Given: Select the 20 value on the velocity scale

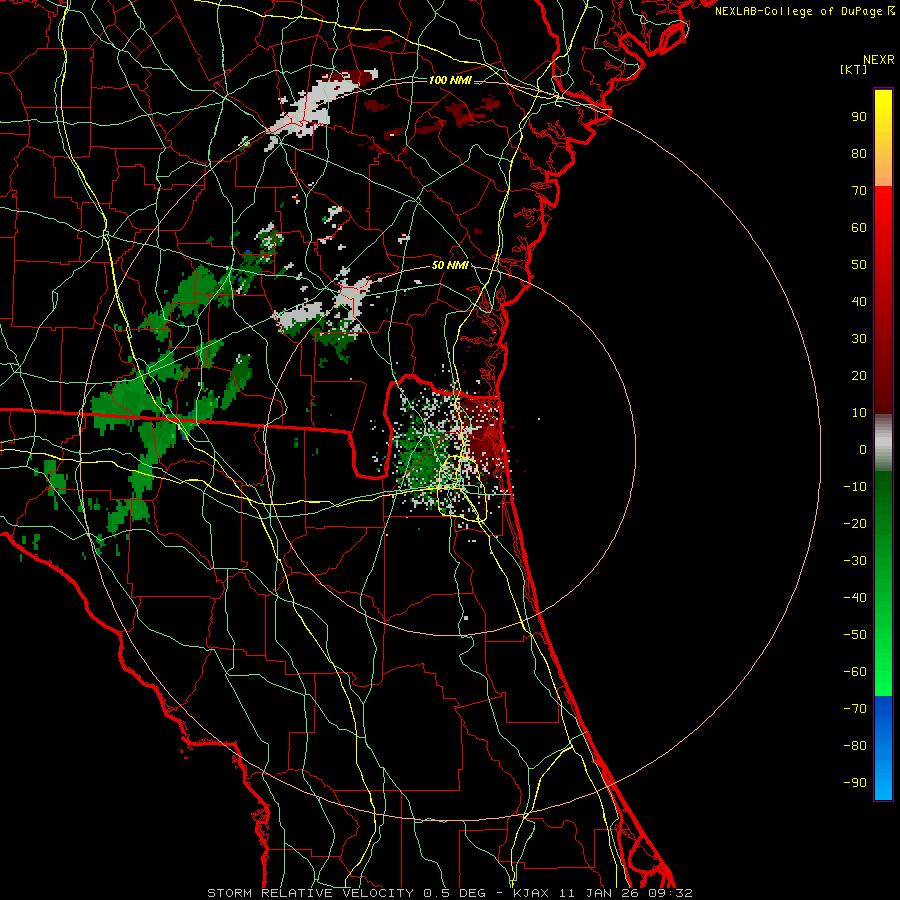Looking at the screenshot, I should point(859,375).
